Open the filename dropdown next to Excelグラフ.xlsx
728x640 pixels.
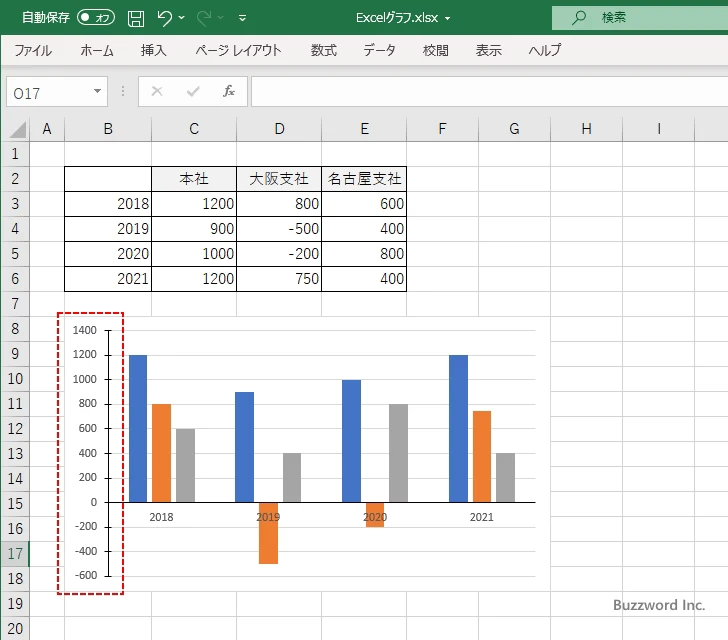(448, 18)
